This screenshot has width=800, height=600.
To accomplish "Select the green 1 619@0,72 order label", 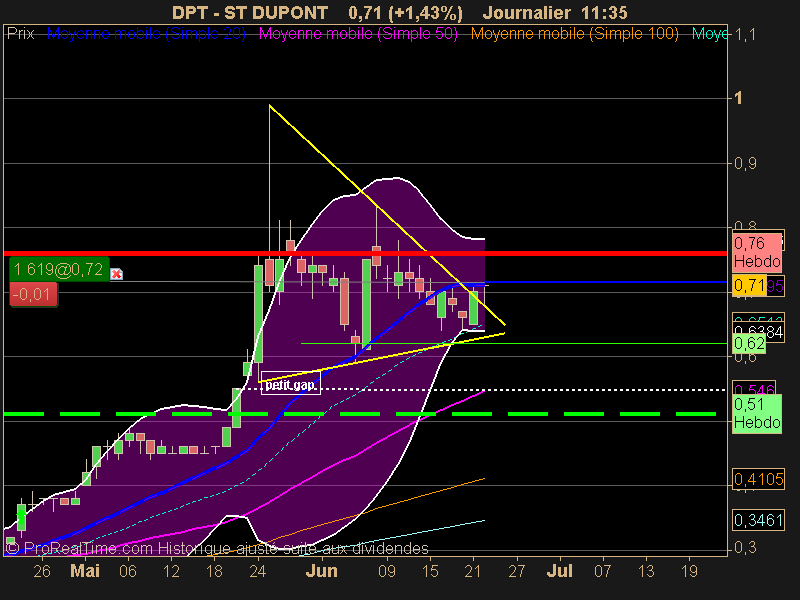I will pyautogui.click(x=59, y=269).
